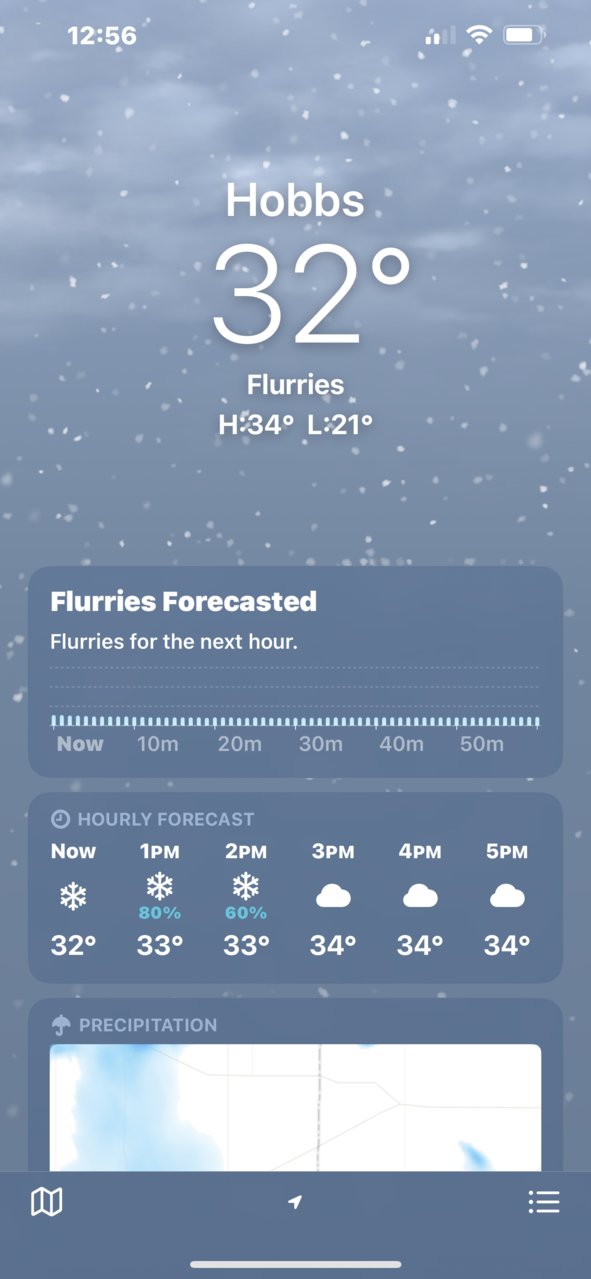Image resolution: width=591 pixels, height=1279 pixels.
Task: Tap the 4PM cloud icon
Action: click(420, 896)
